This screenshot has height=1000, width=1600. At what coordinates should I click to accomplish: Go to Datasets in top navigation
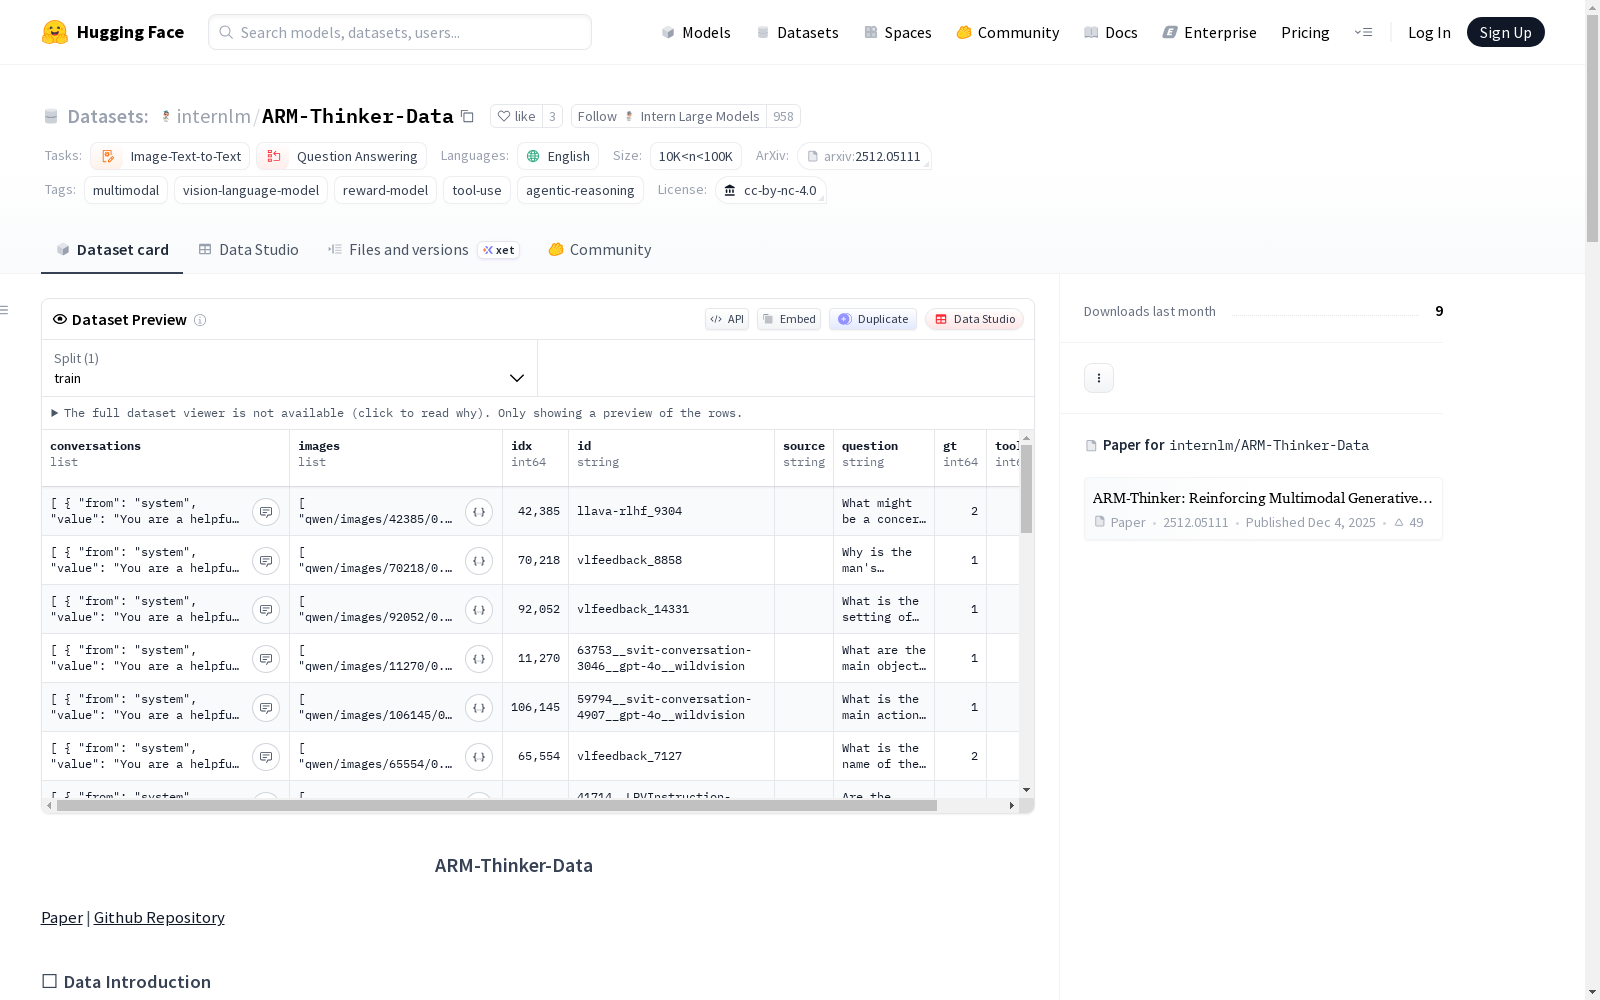tap(797, 32)
